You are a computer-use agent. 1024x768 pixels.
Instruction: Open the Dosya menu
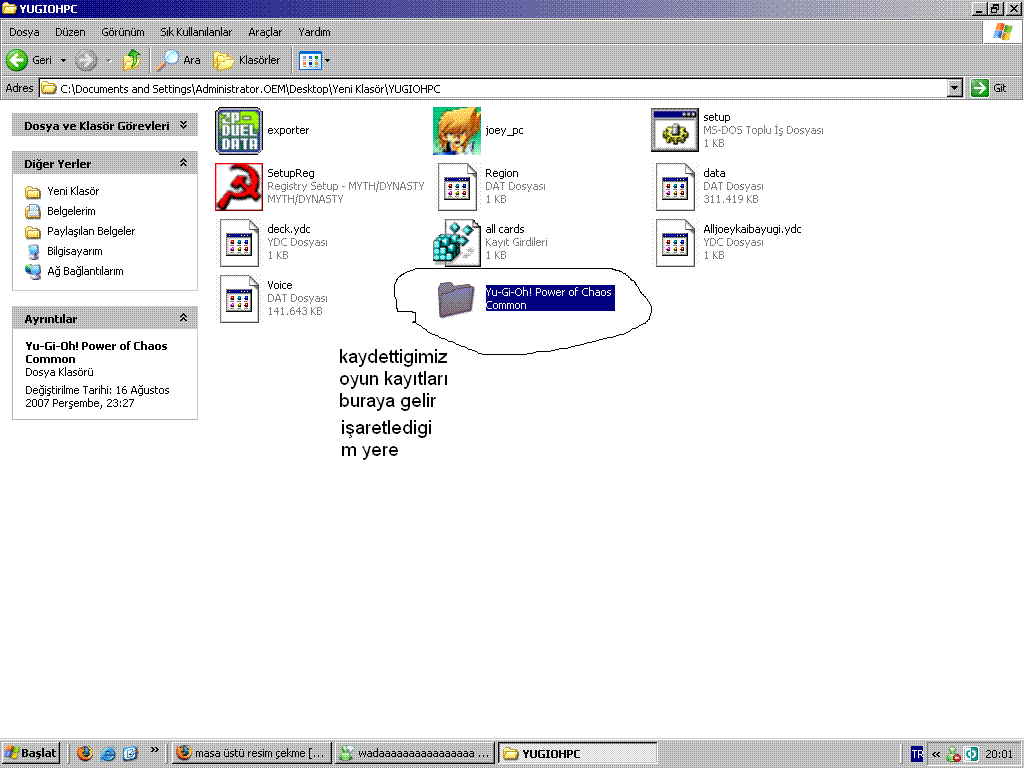pos(24,32)
